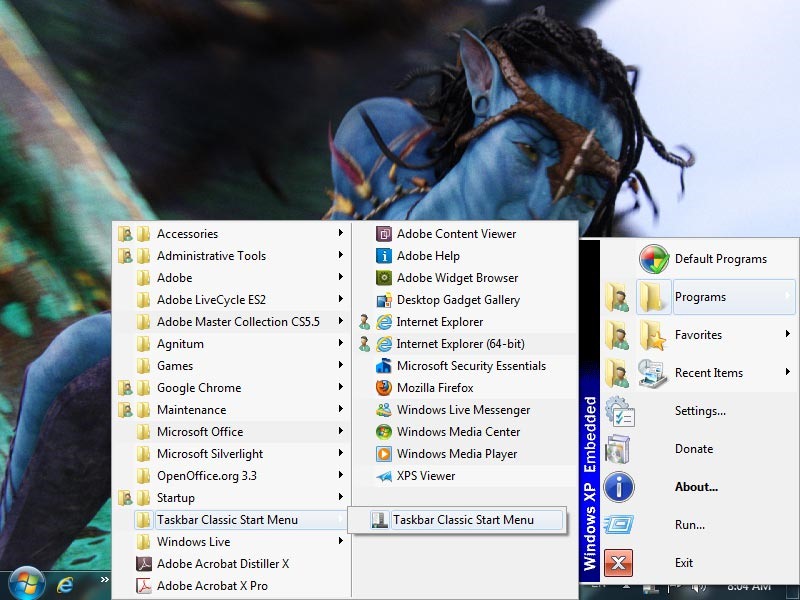
Task: Expand the Favorites submenu arrow
Action: [x=788, y=334]
